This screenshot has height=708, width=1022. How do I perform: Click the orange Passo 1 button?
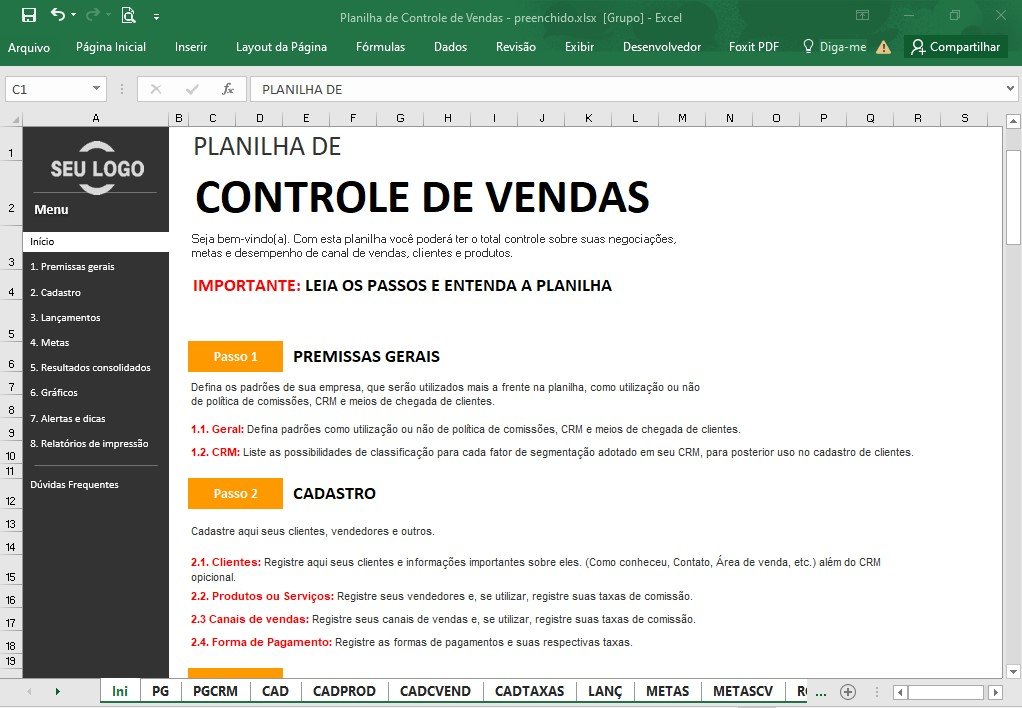(x=235, y=356)
